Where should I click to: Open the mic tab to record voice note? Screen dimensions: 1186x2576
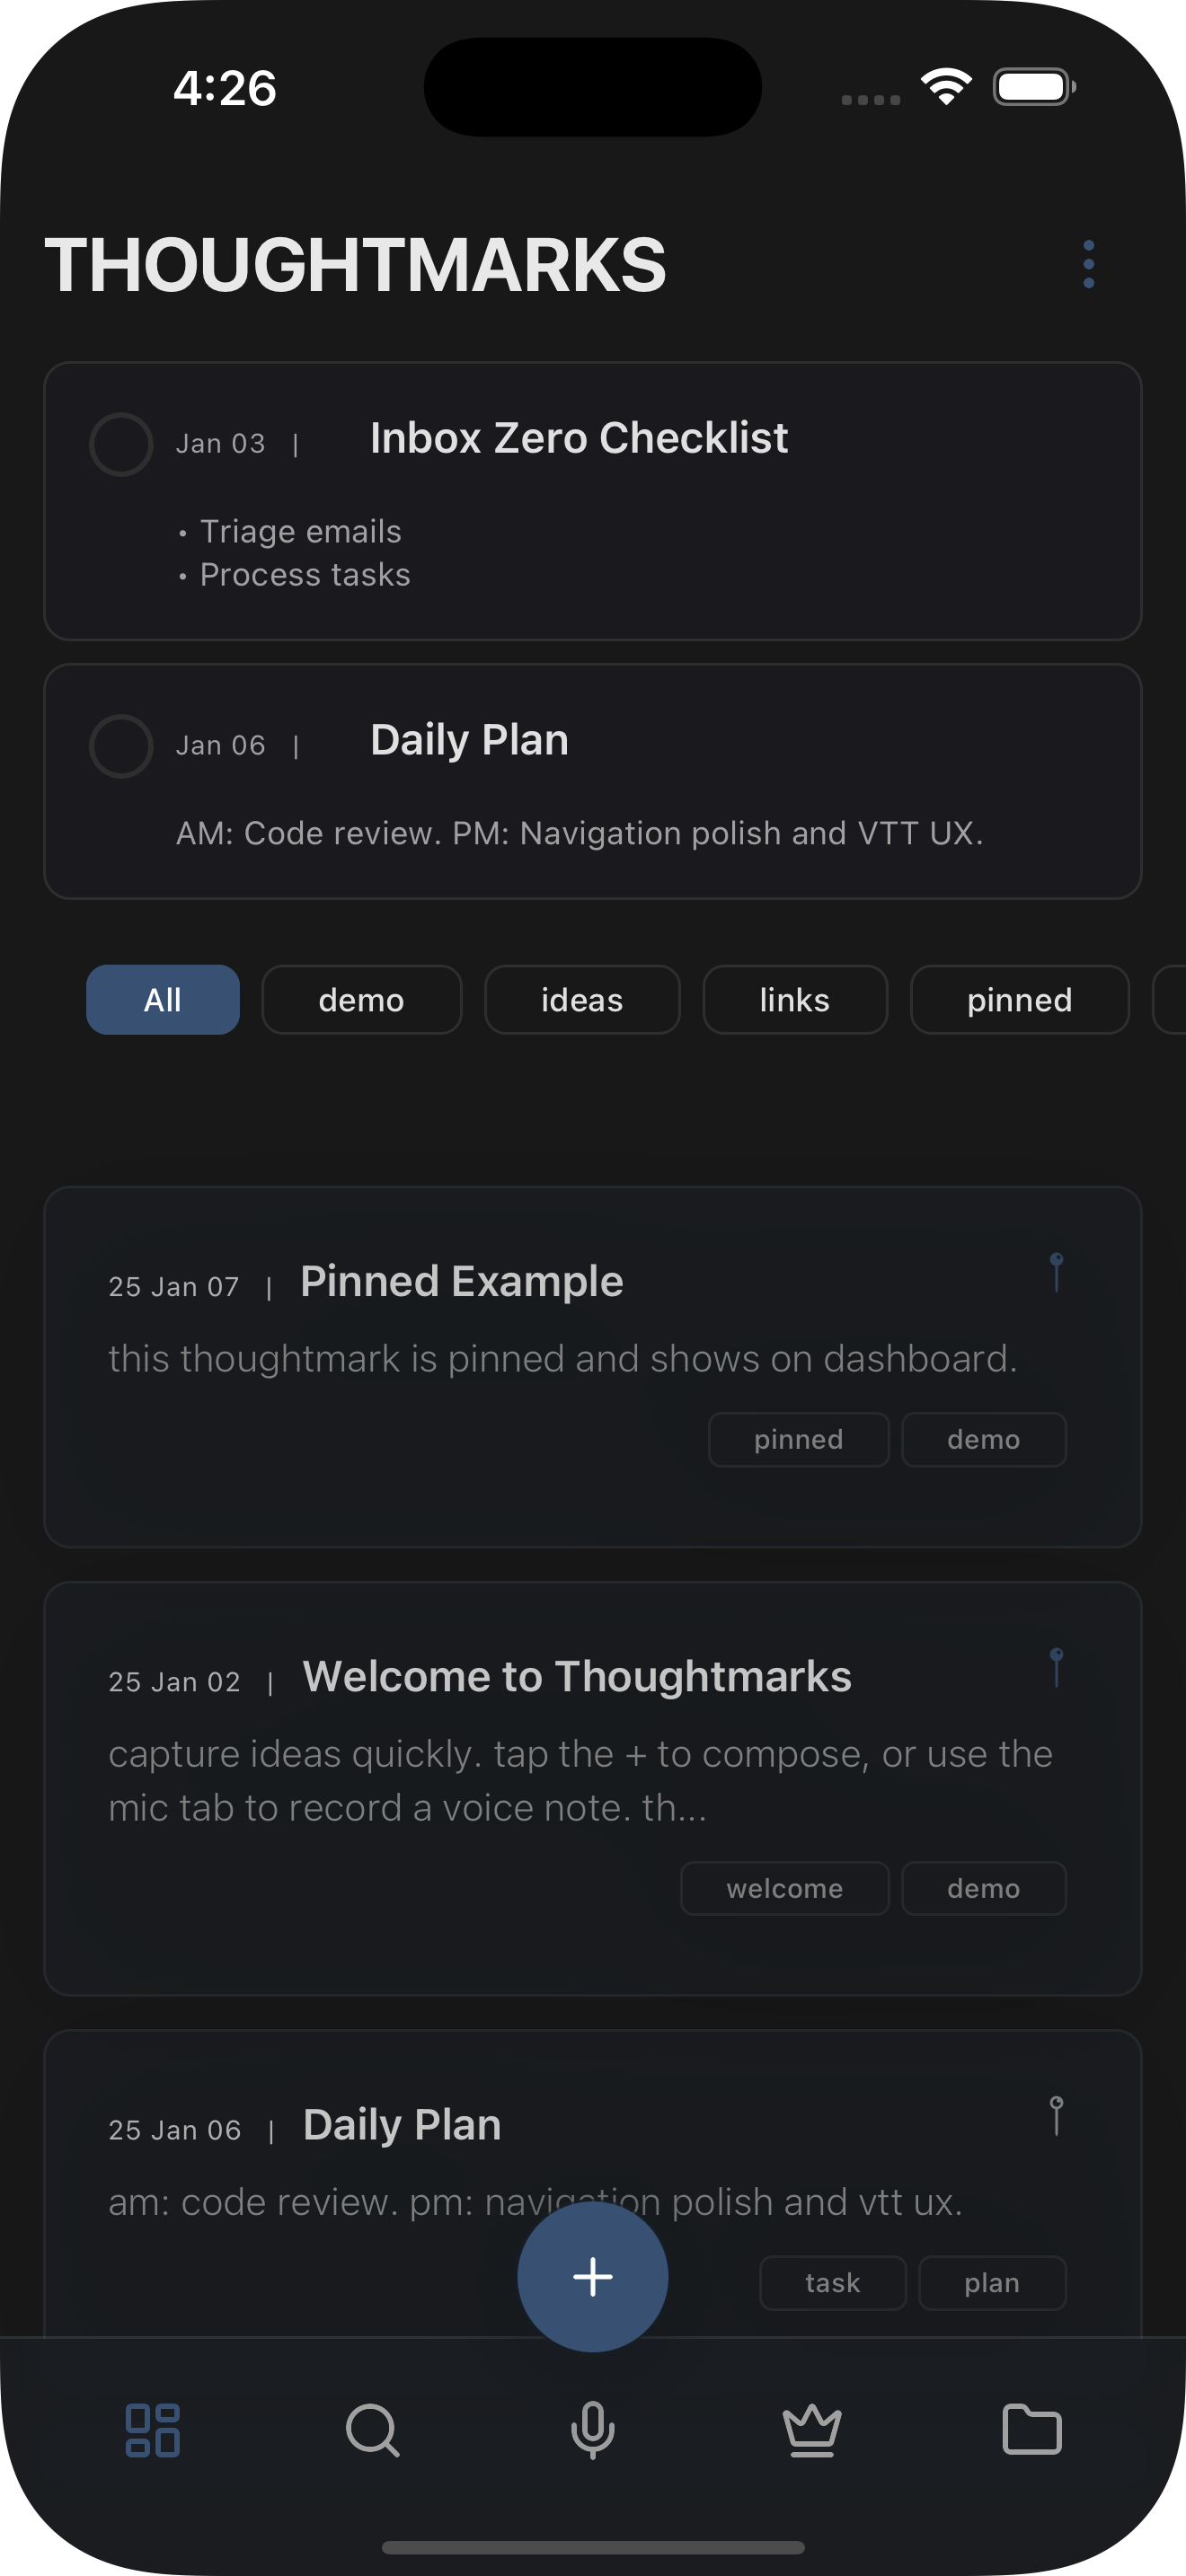[593, 2430]
